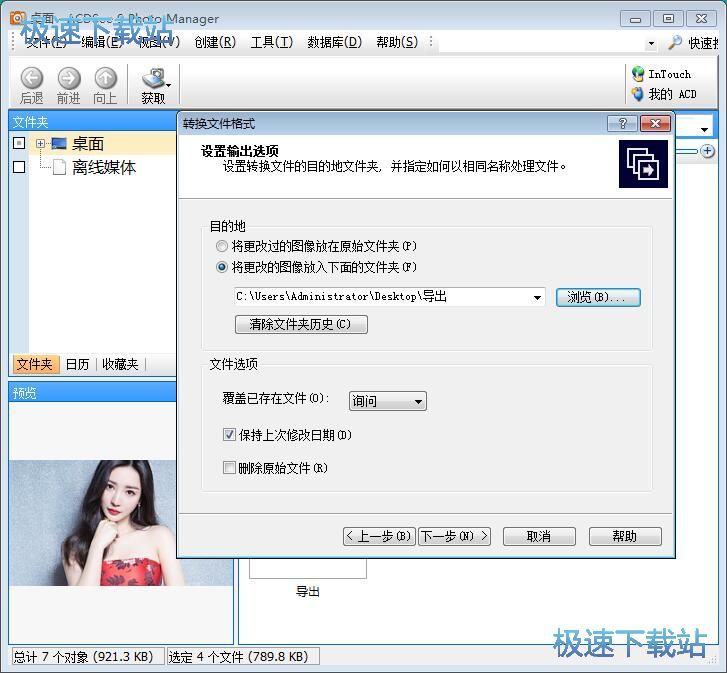Screen dimensions: 727x673
Task: Click the Forward (前进) arrow icon
Action: [68, 78]
